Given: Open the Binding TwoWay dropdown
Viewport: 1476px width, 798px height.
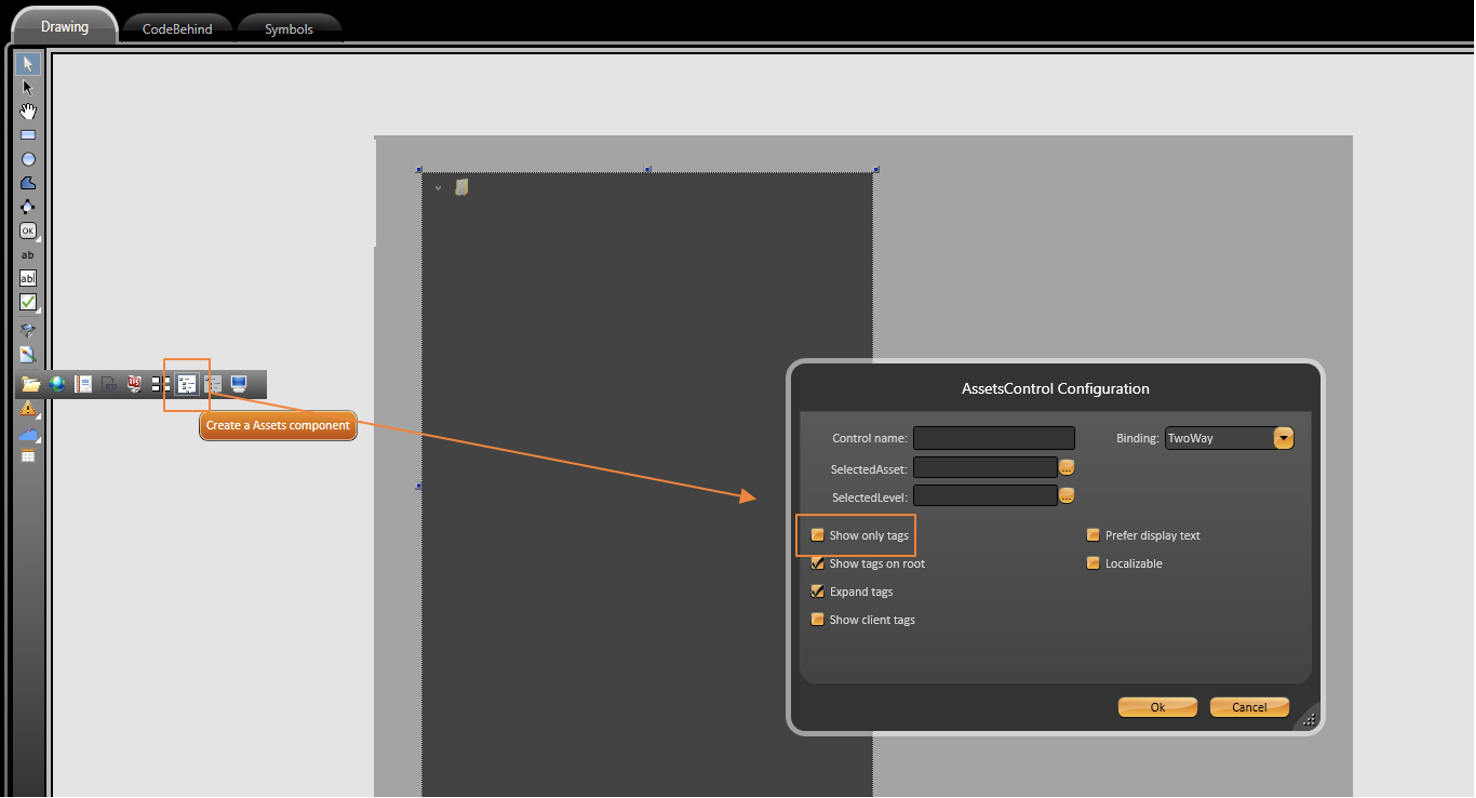Looking at the screenshot, I should [x=1284, y=438].
